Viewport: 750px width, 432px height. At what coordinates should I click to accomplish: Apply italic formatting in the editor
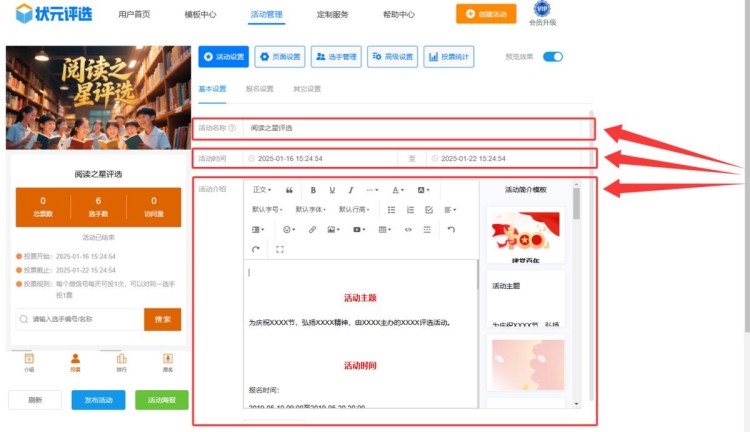350,190
